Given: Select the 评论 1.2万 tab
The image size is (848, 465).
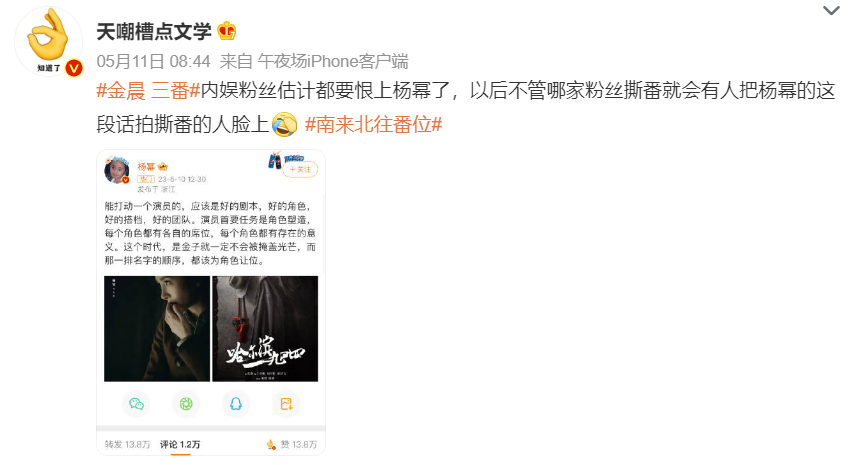Looking at the screenshot, I should (180, 444).
